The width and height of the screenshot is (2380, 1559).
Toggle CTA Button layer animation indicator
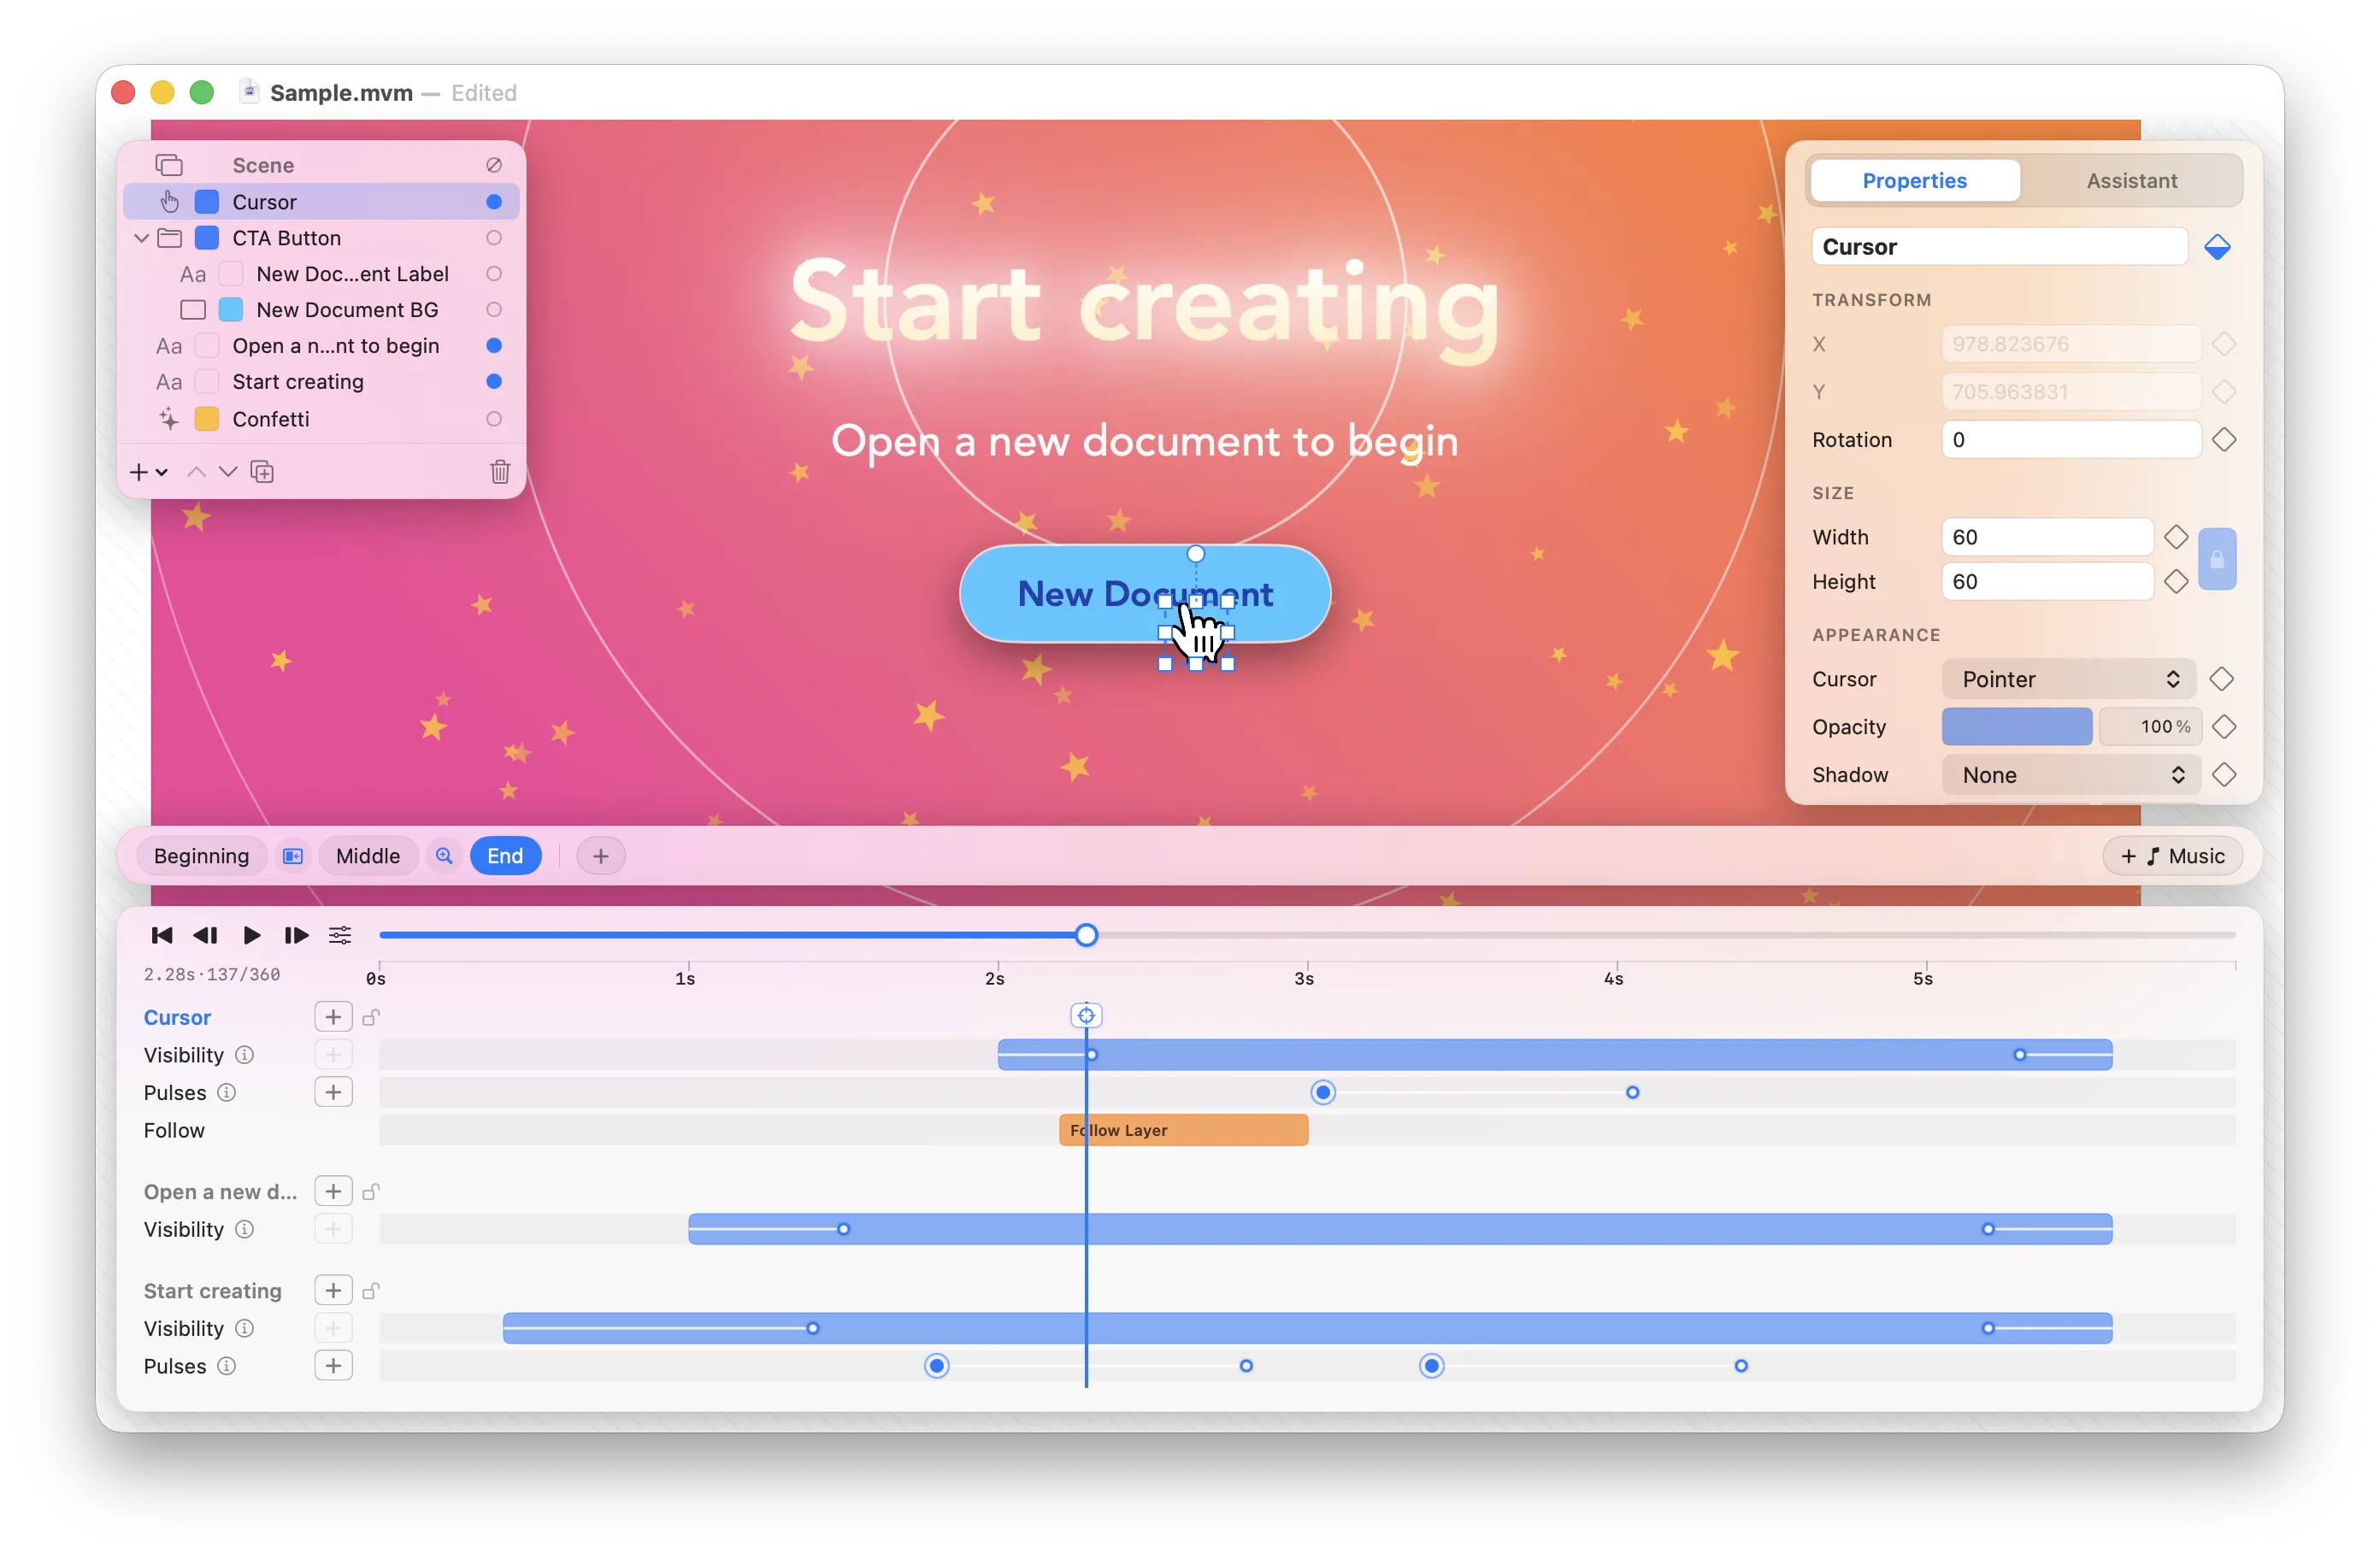pyautogui.click(x=494, y=238)
